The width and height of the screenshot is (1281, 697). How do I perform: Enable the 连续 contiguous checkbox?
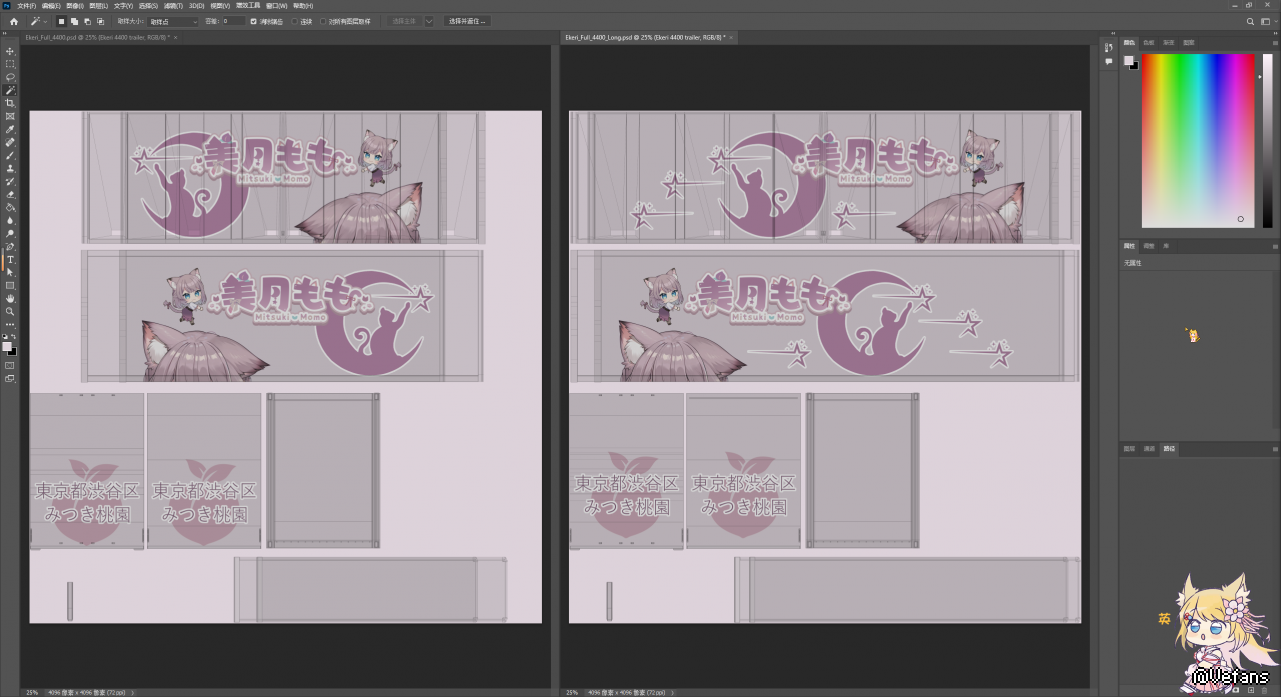tap(295, 21)
